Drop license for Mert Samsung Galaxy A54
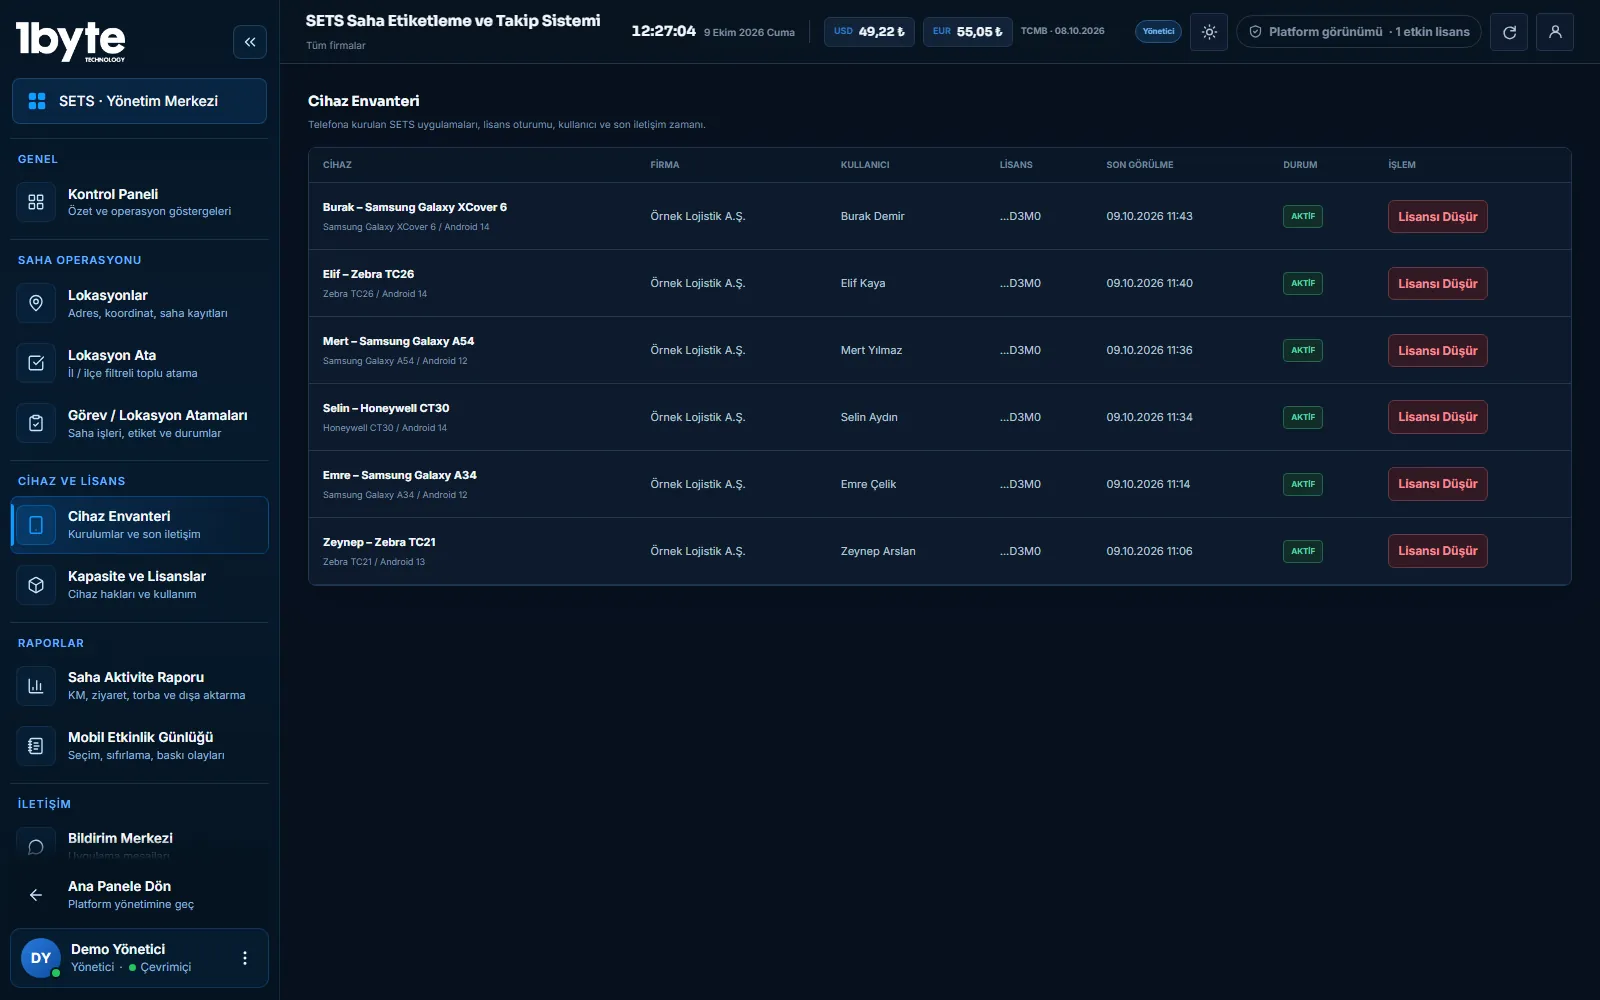The height and width of the screenshot is (1000, 1600). pyautogui.click(x=1437, y=351)
